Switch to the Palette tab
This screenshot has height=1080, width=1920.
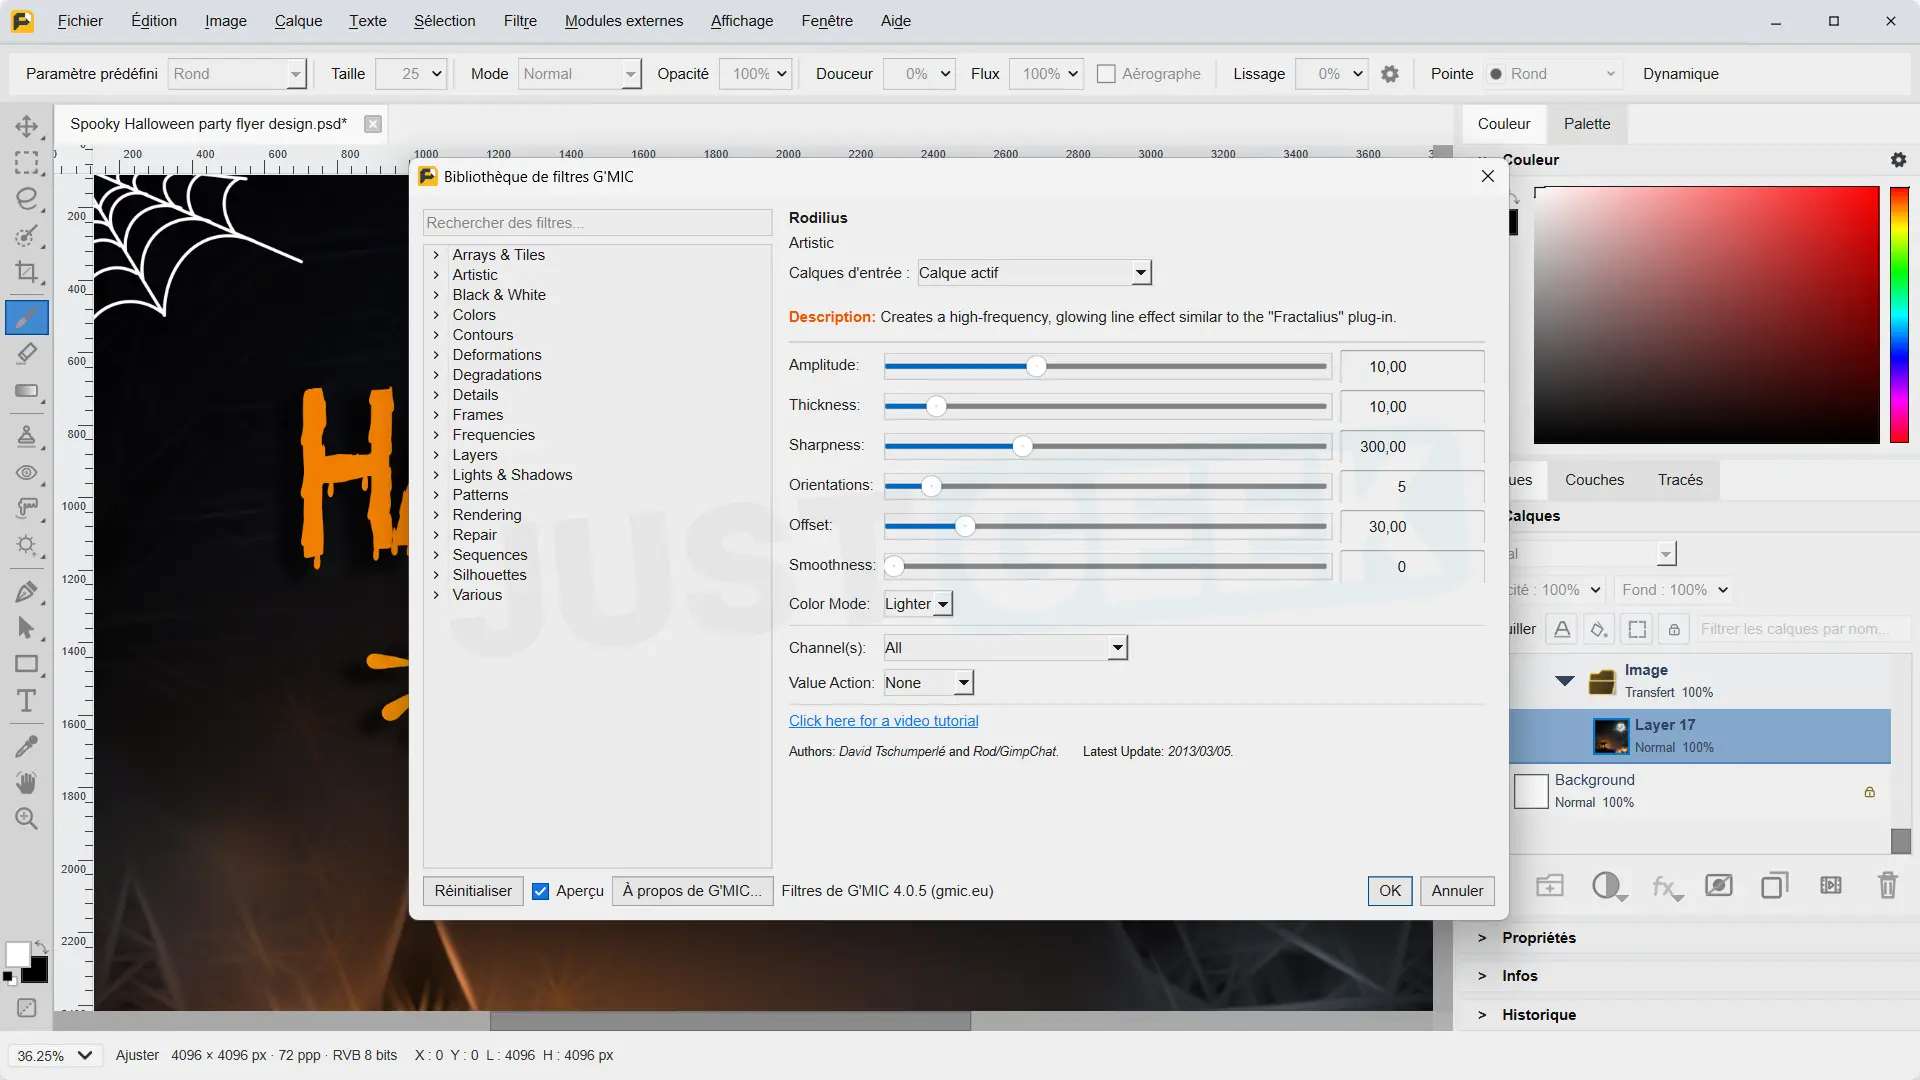1587,124
